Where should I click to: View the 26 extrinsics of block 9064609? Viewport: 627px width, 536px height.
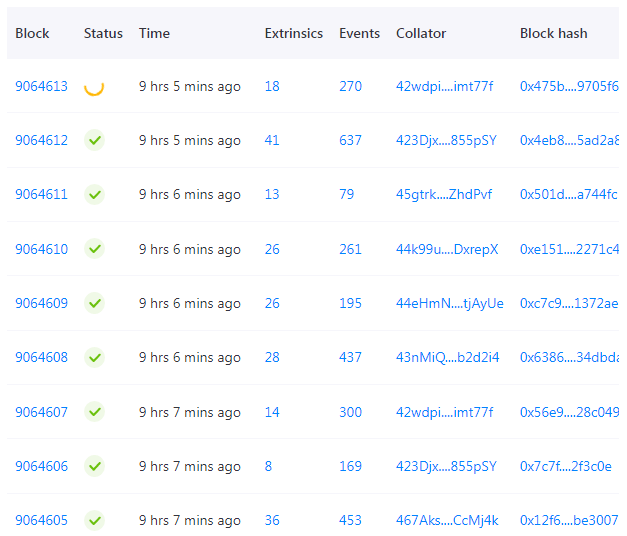coord(272,303)
